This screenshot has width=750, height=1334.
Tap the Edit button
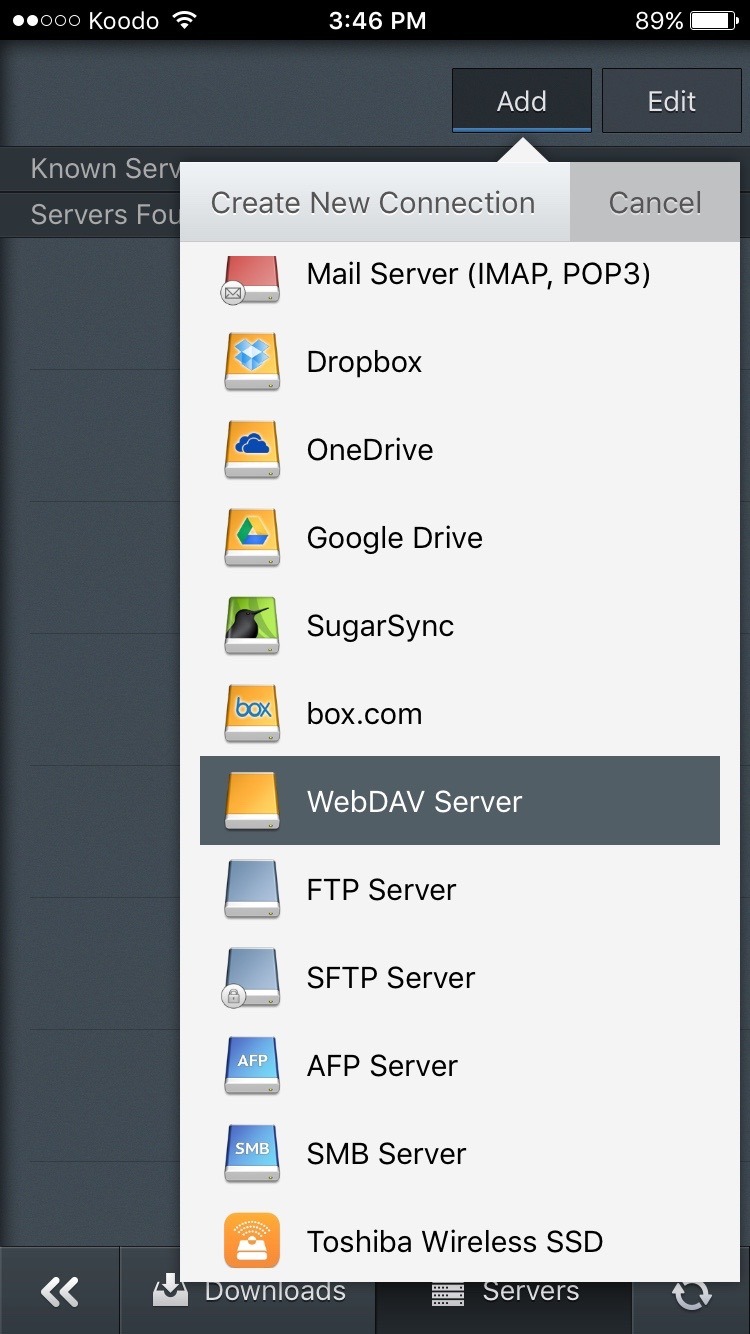(672, 100)
